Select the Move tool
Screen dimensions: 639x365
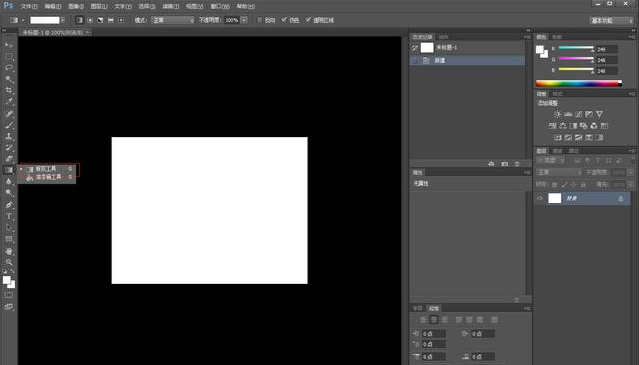coord(9,44)
